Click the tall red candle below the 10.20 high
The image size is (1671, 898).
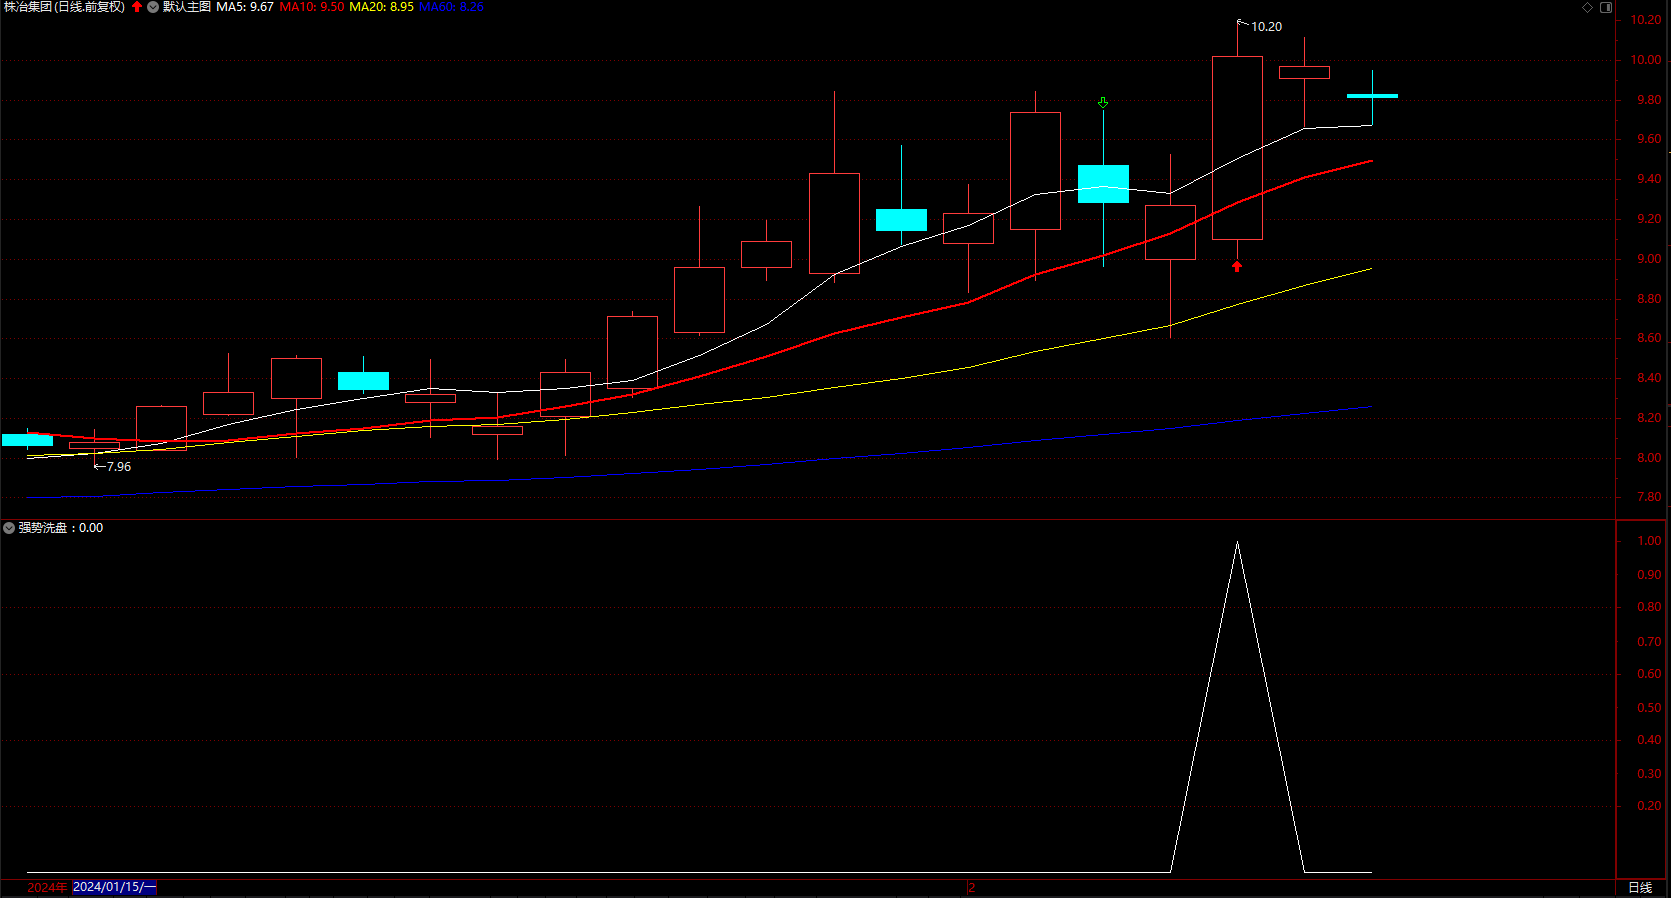1237,148
